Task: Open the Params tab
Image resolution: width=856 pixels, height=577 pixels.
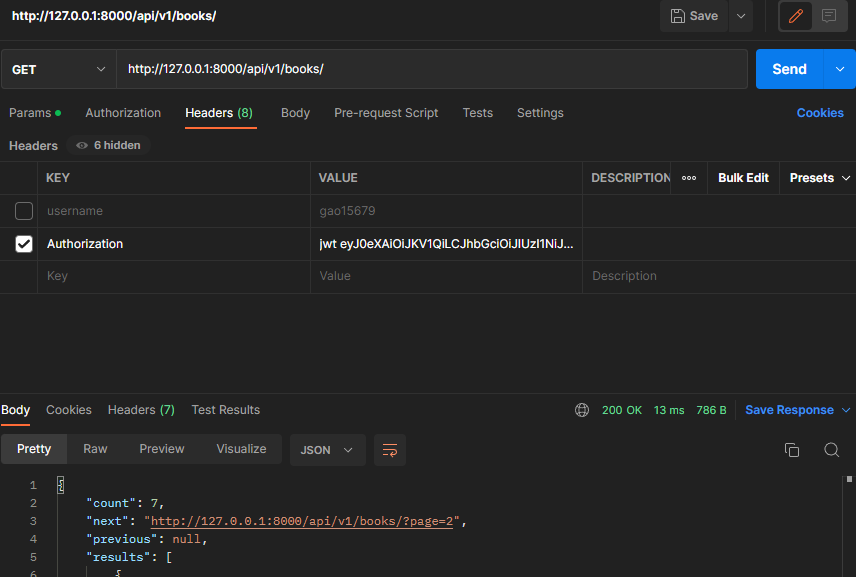Action: (x=35, y=113)
